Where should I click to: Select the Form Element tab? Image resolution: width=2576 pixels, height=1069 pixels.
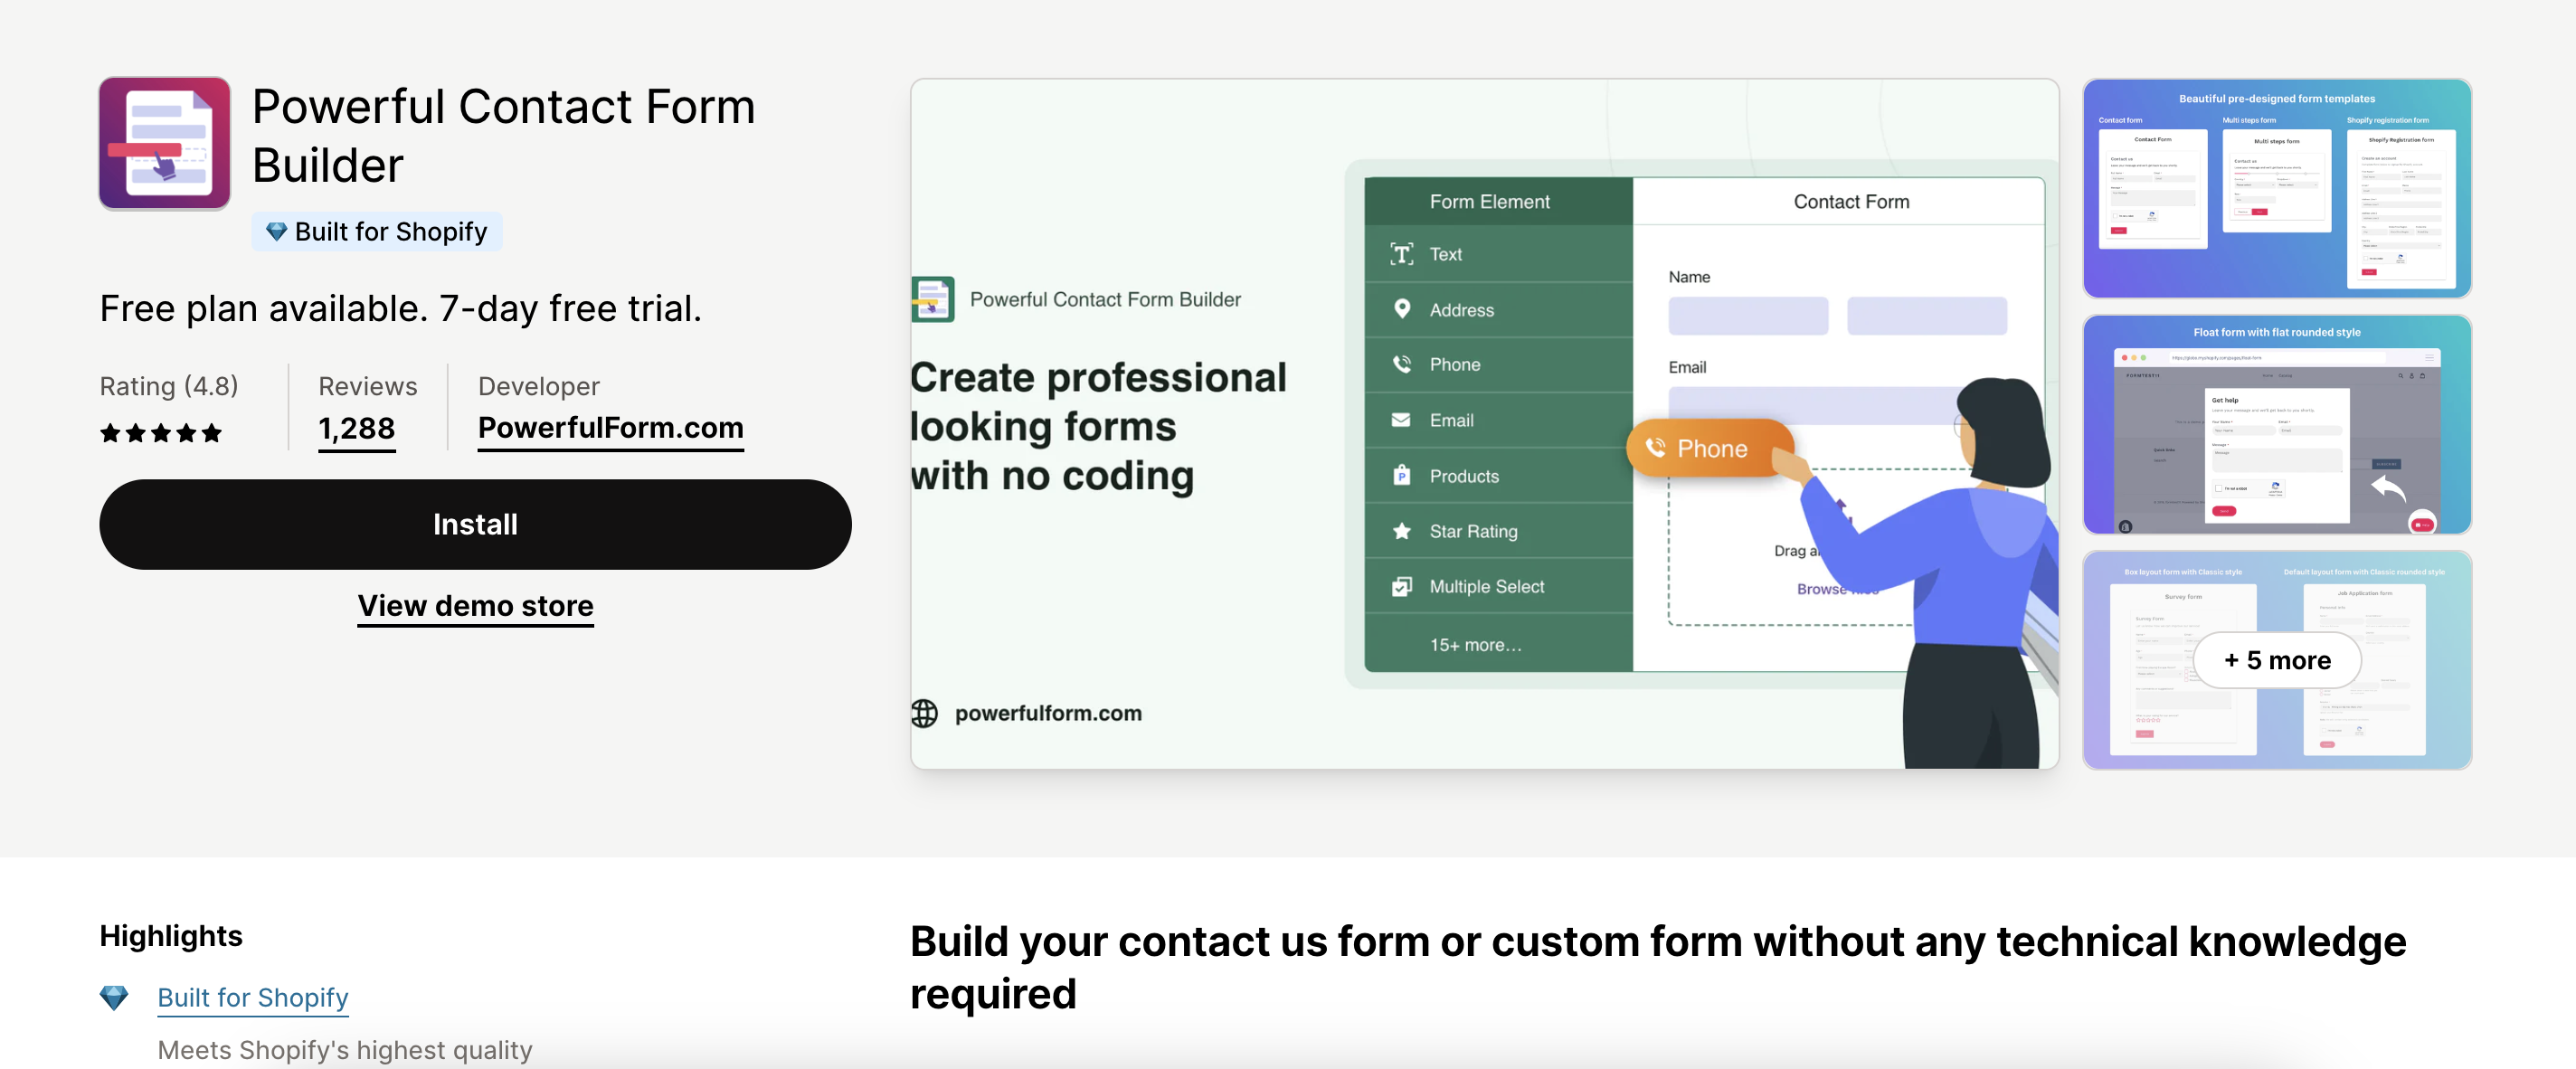pyautogui.click(x=1490, y=201)
